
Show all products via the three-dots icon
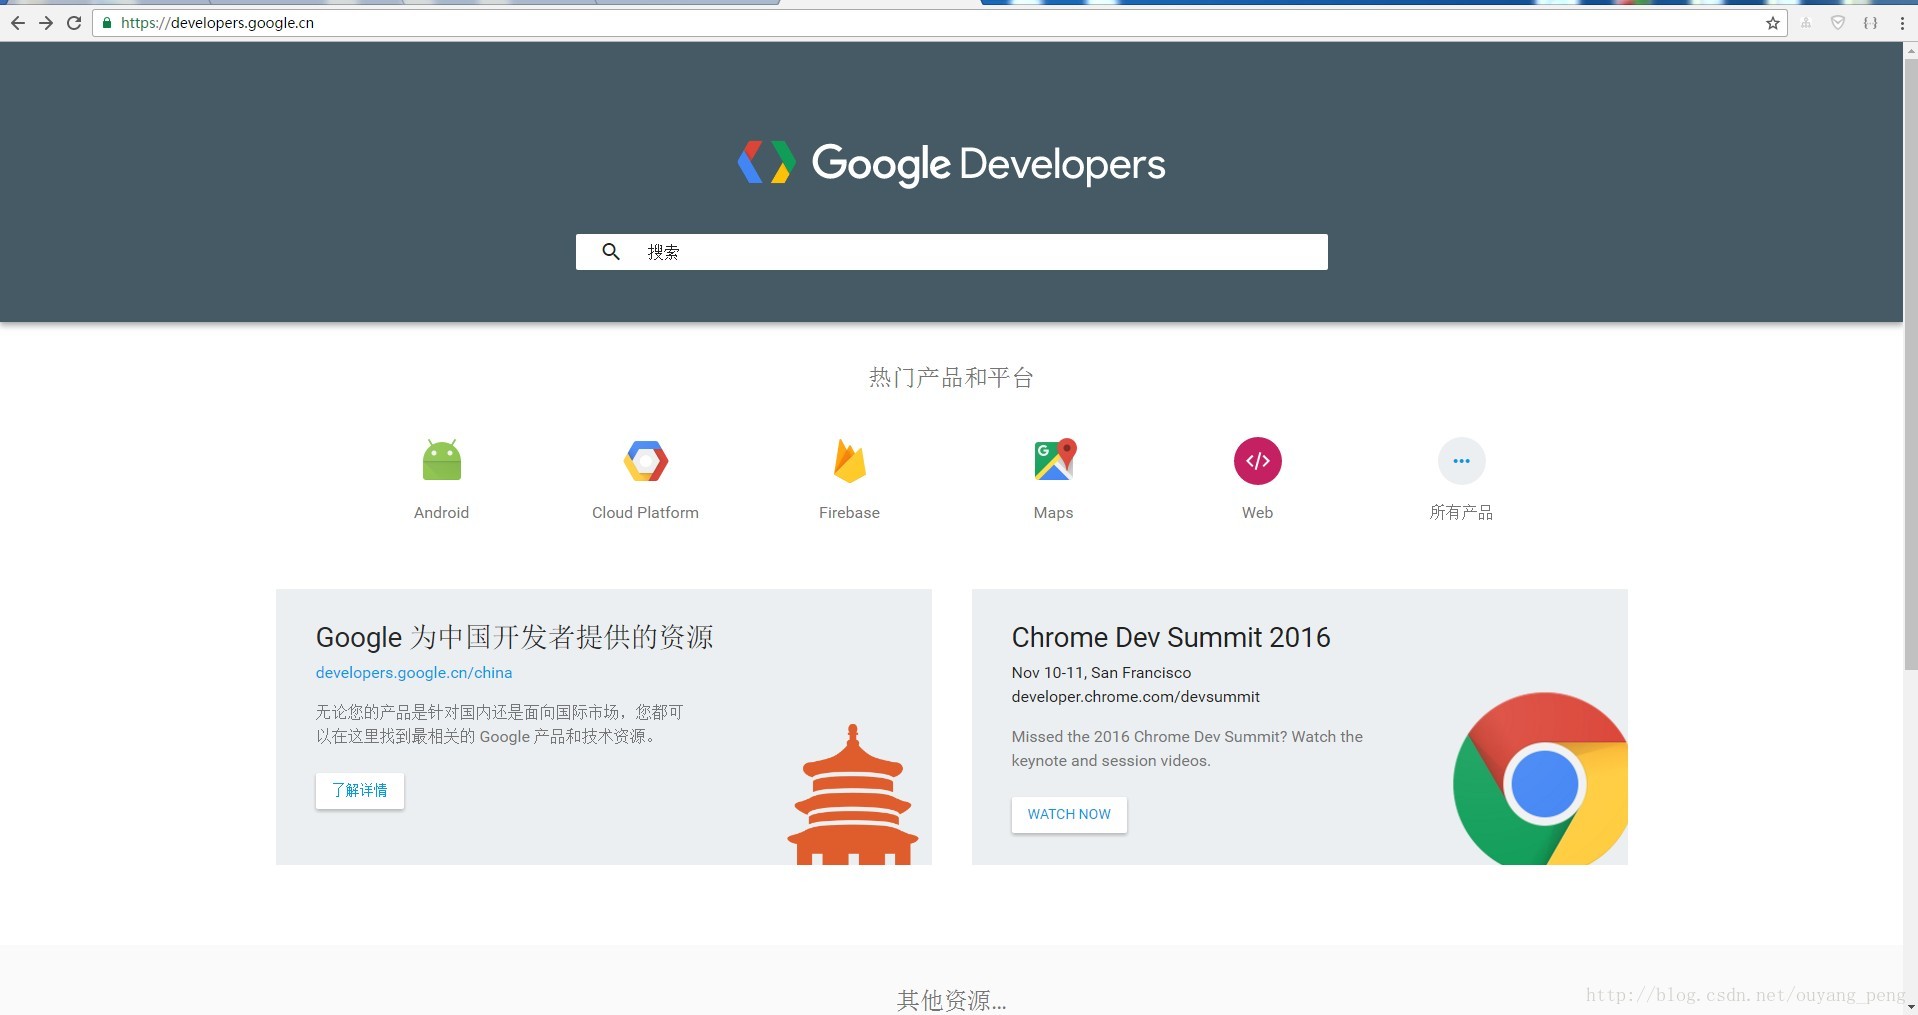click(x=1461, y=461)
